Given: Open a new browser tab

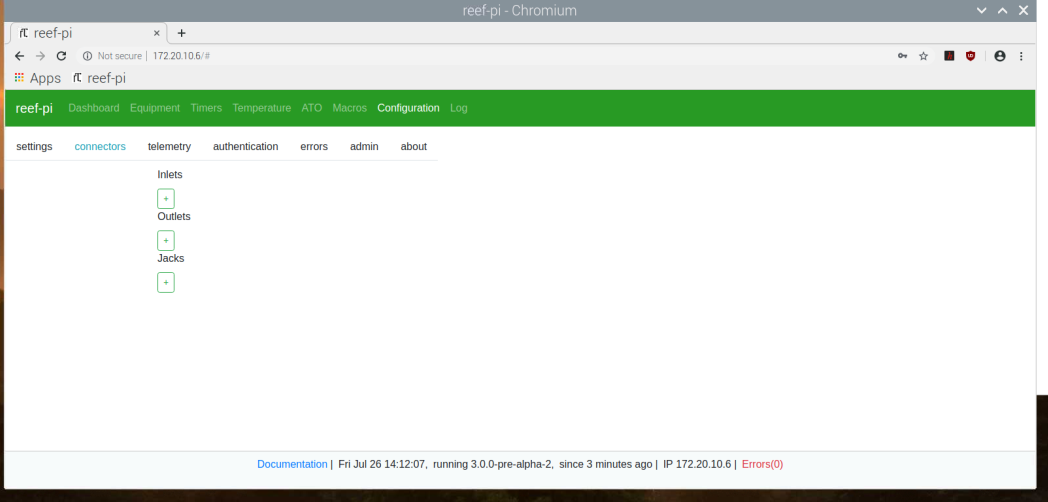Looking at the screenshot, I should click(181, 33).
